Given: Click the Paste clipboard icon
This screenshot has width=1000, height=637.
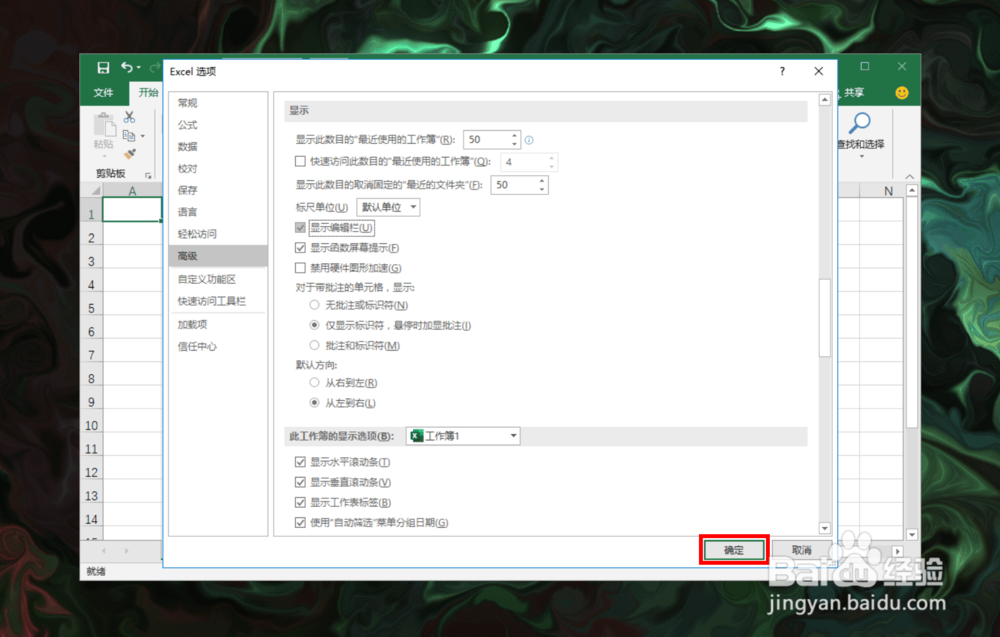Looking at the screenshot, I should point(104,124).
